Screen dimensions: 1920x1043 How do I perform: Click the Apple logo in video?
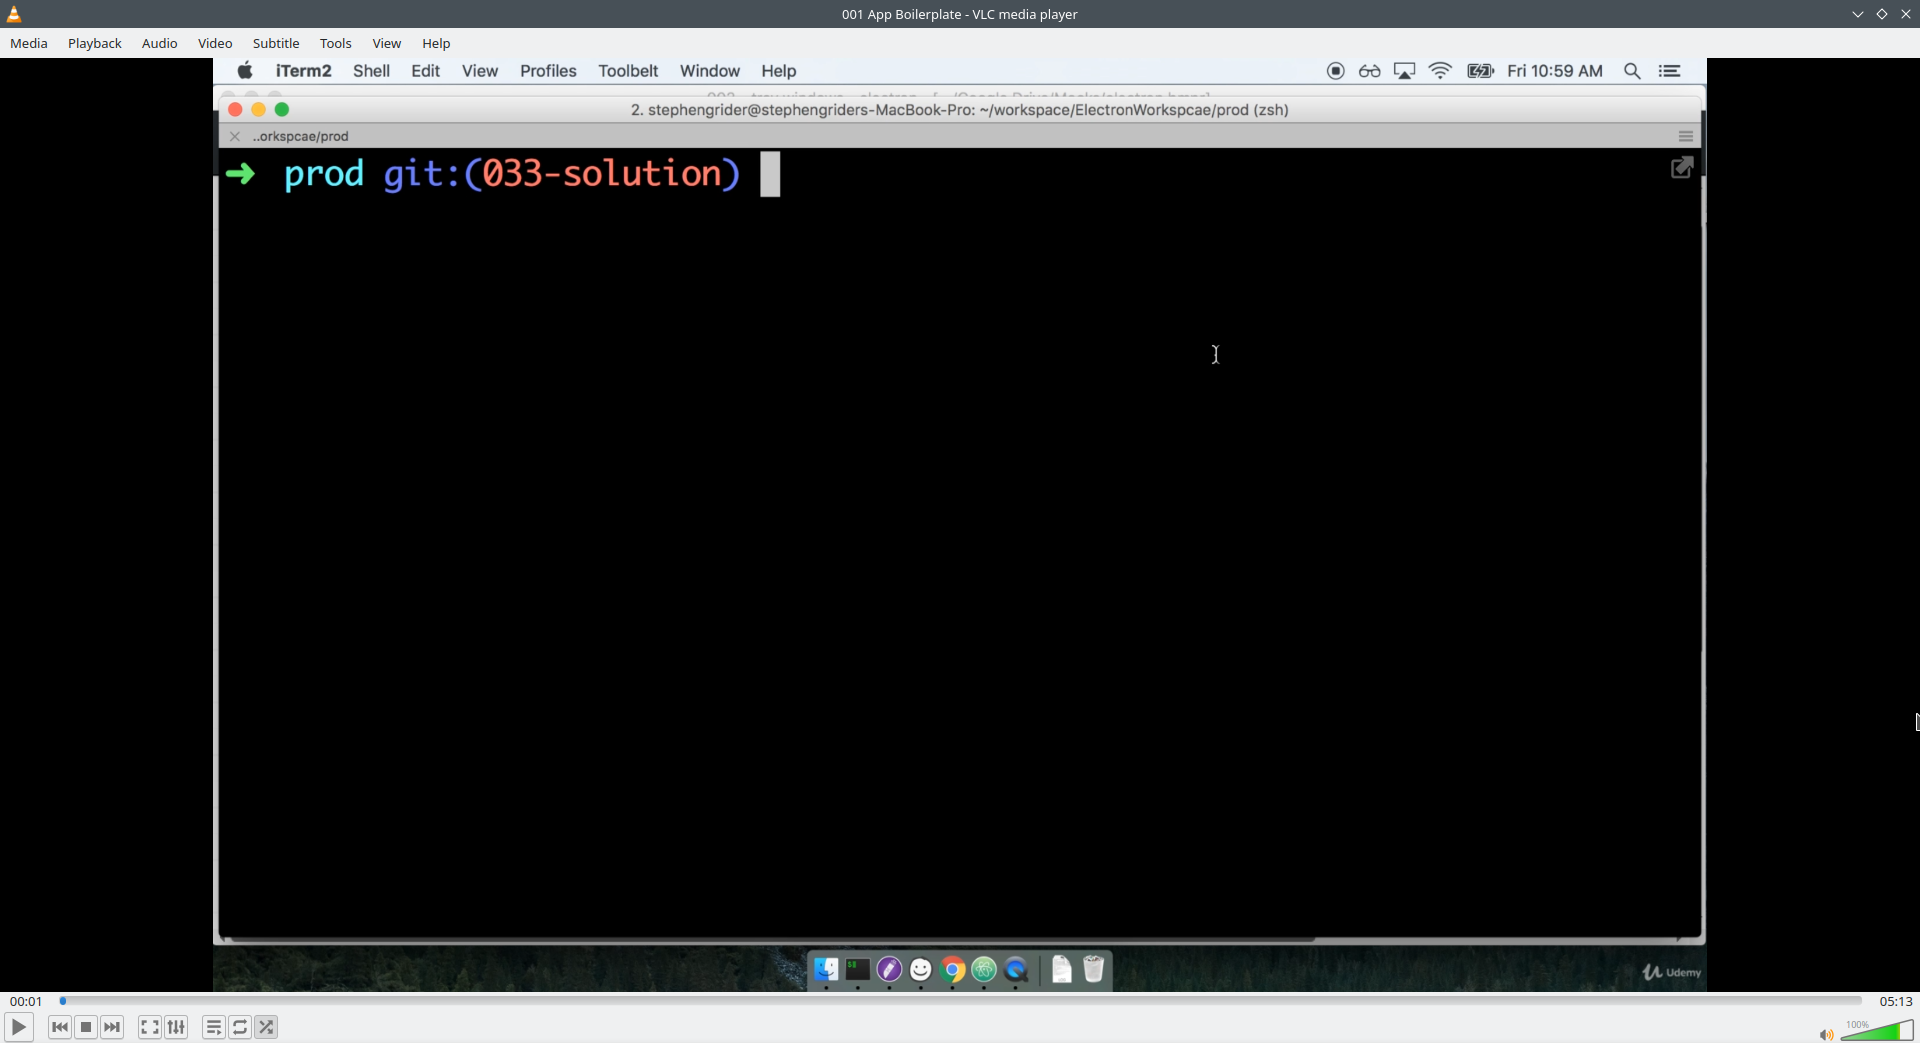pyautogui.click(x=245, y=70)
